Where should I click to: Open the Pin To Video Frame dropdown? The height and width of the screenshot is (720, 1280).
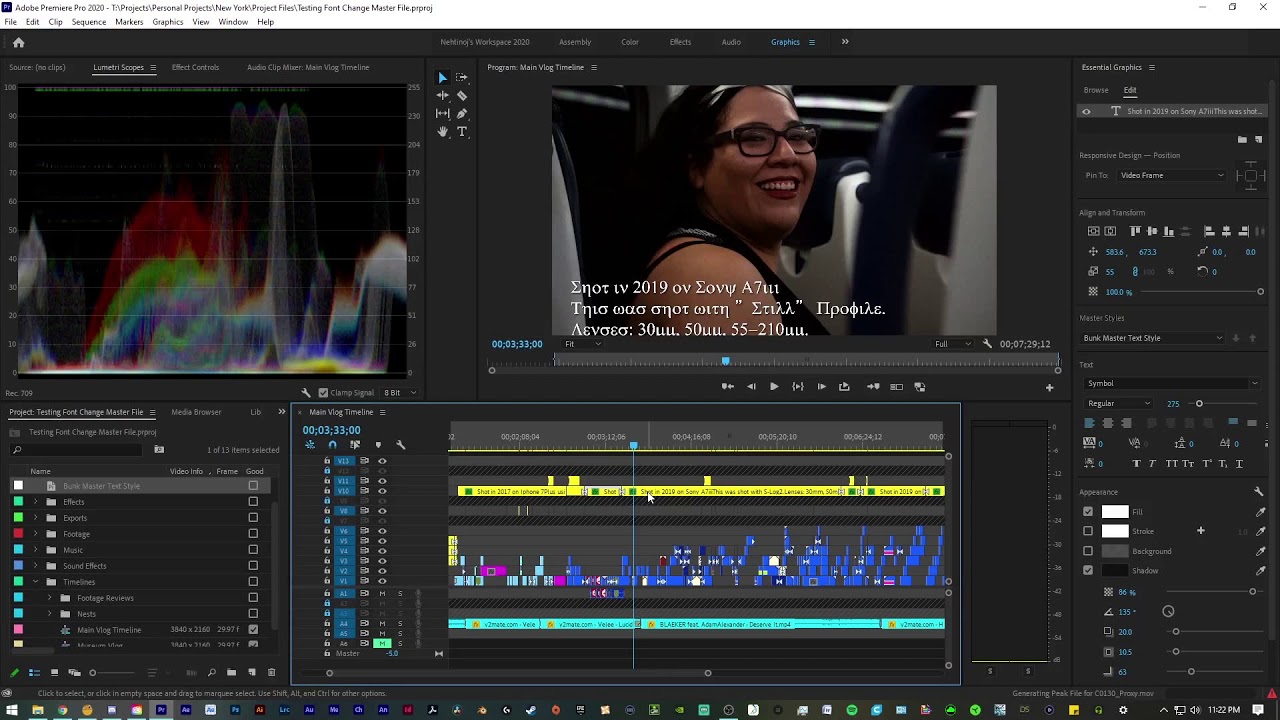[x=1171, y=175]
